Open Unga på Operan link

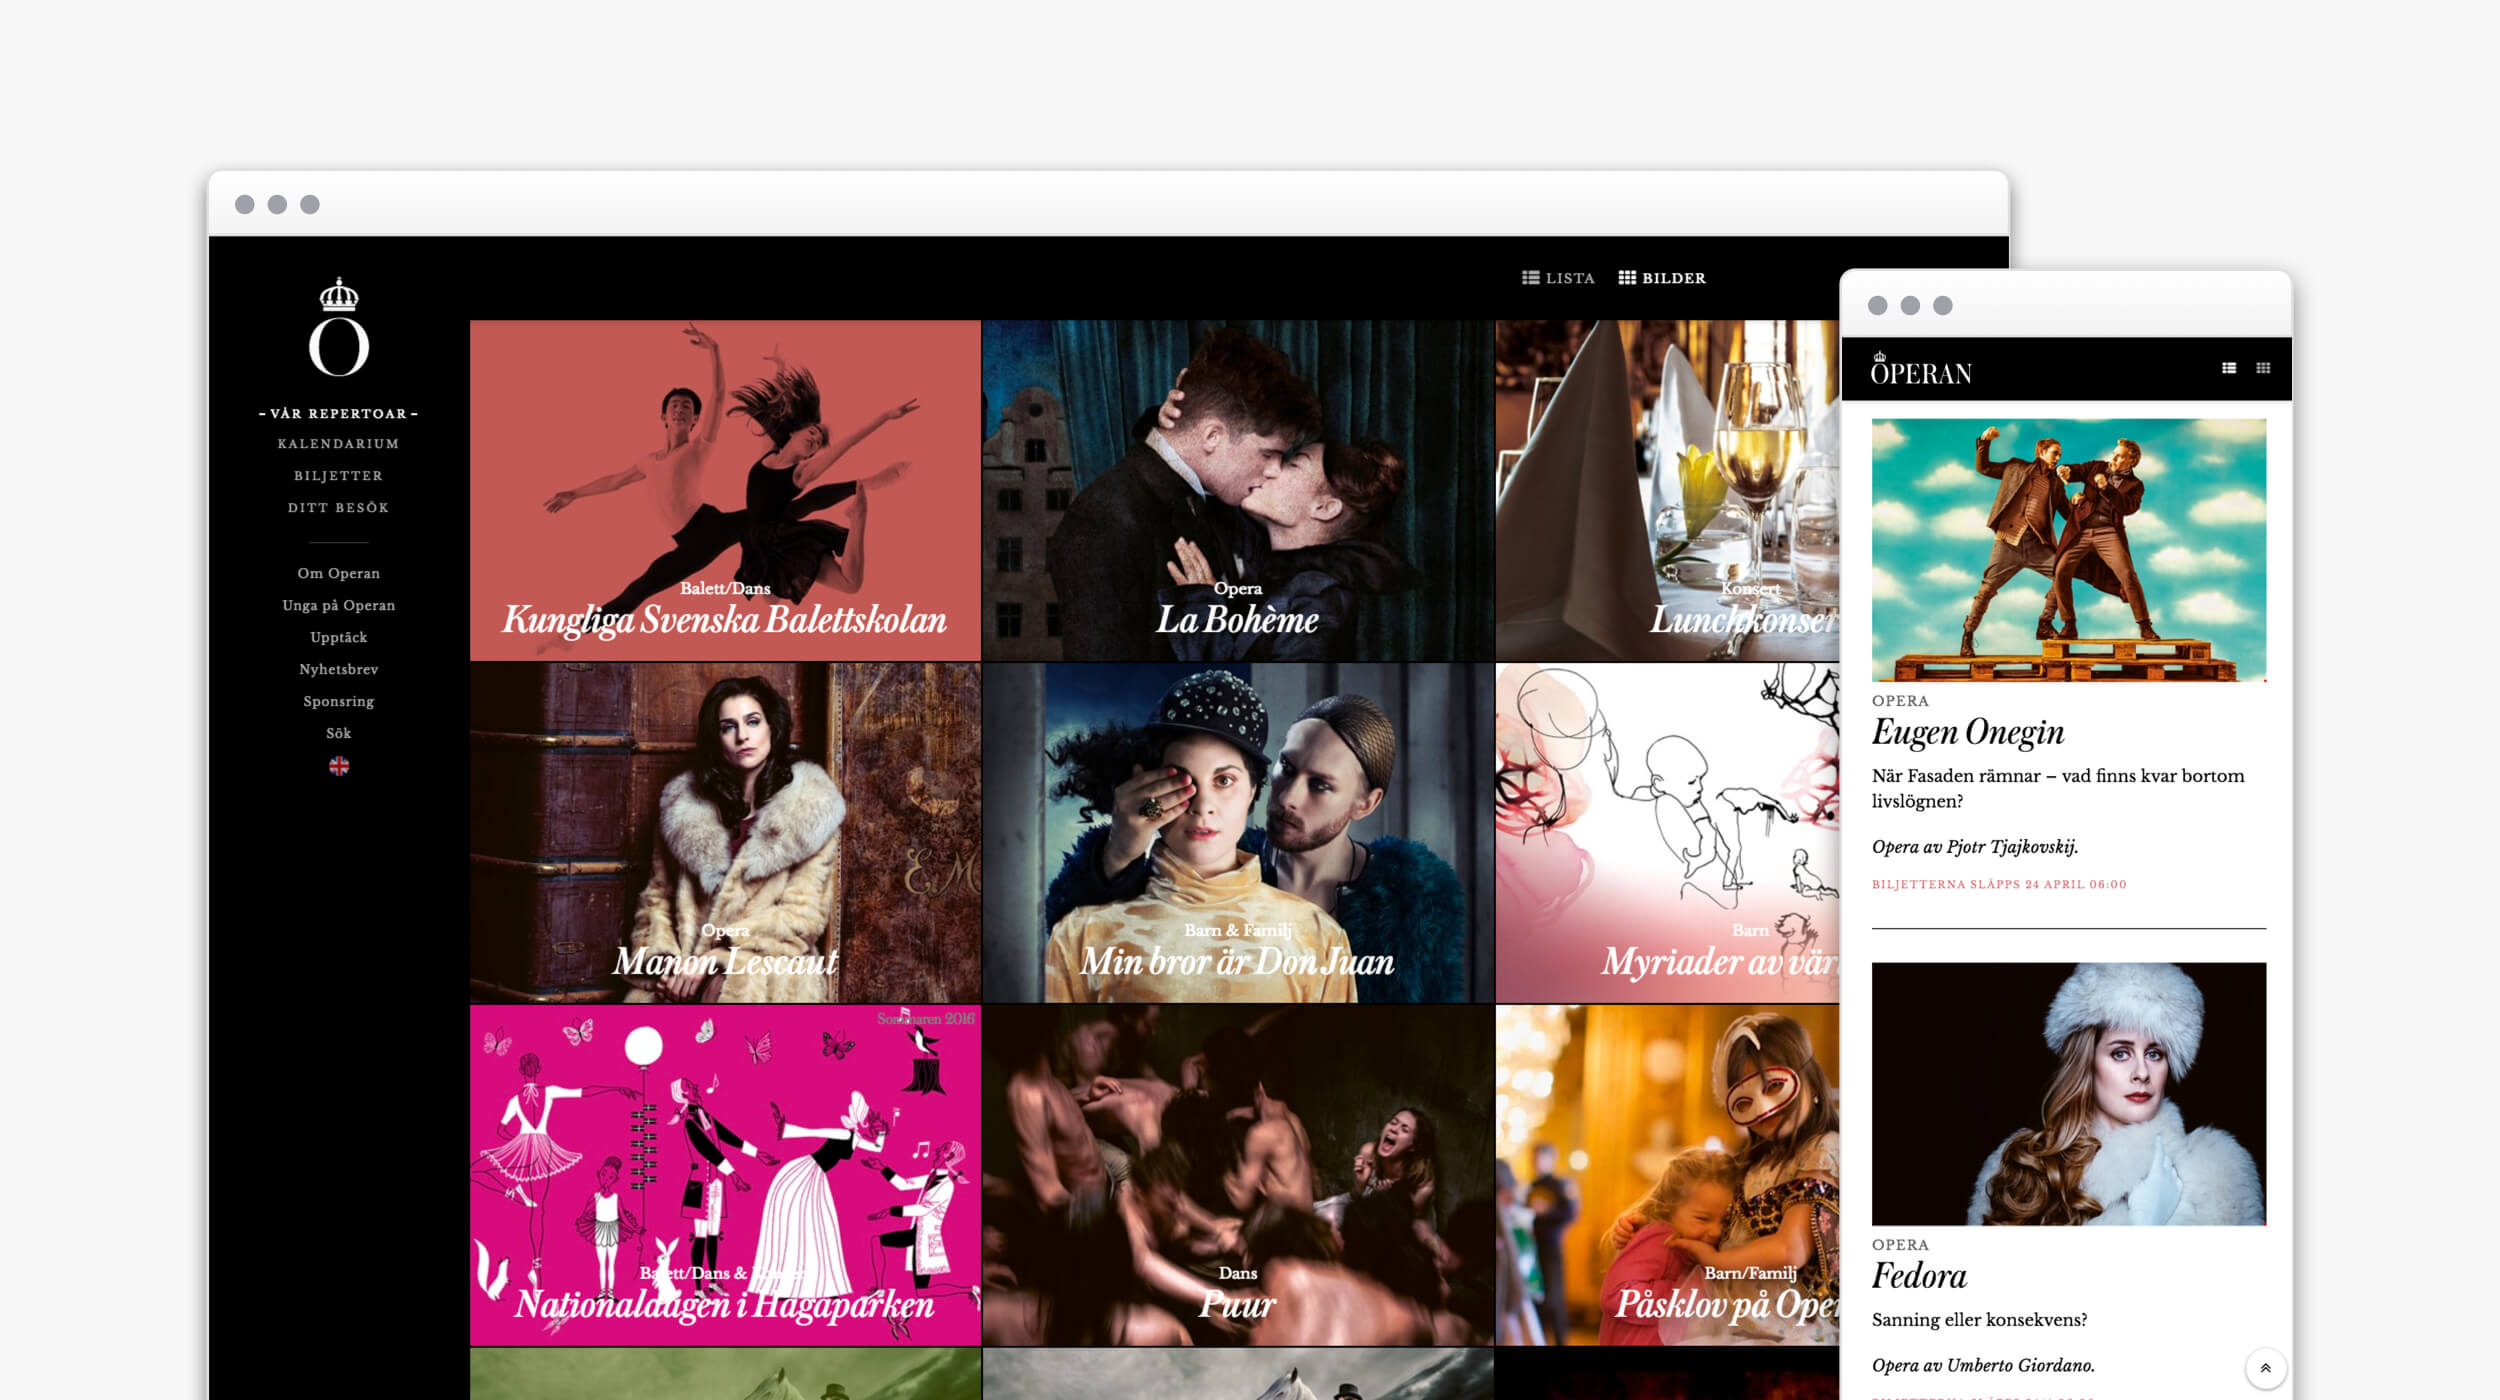tap(338, 605)
